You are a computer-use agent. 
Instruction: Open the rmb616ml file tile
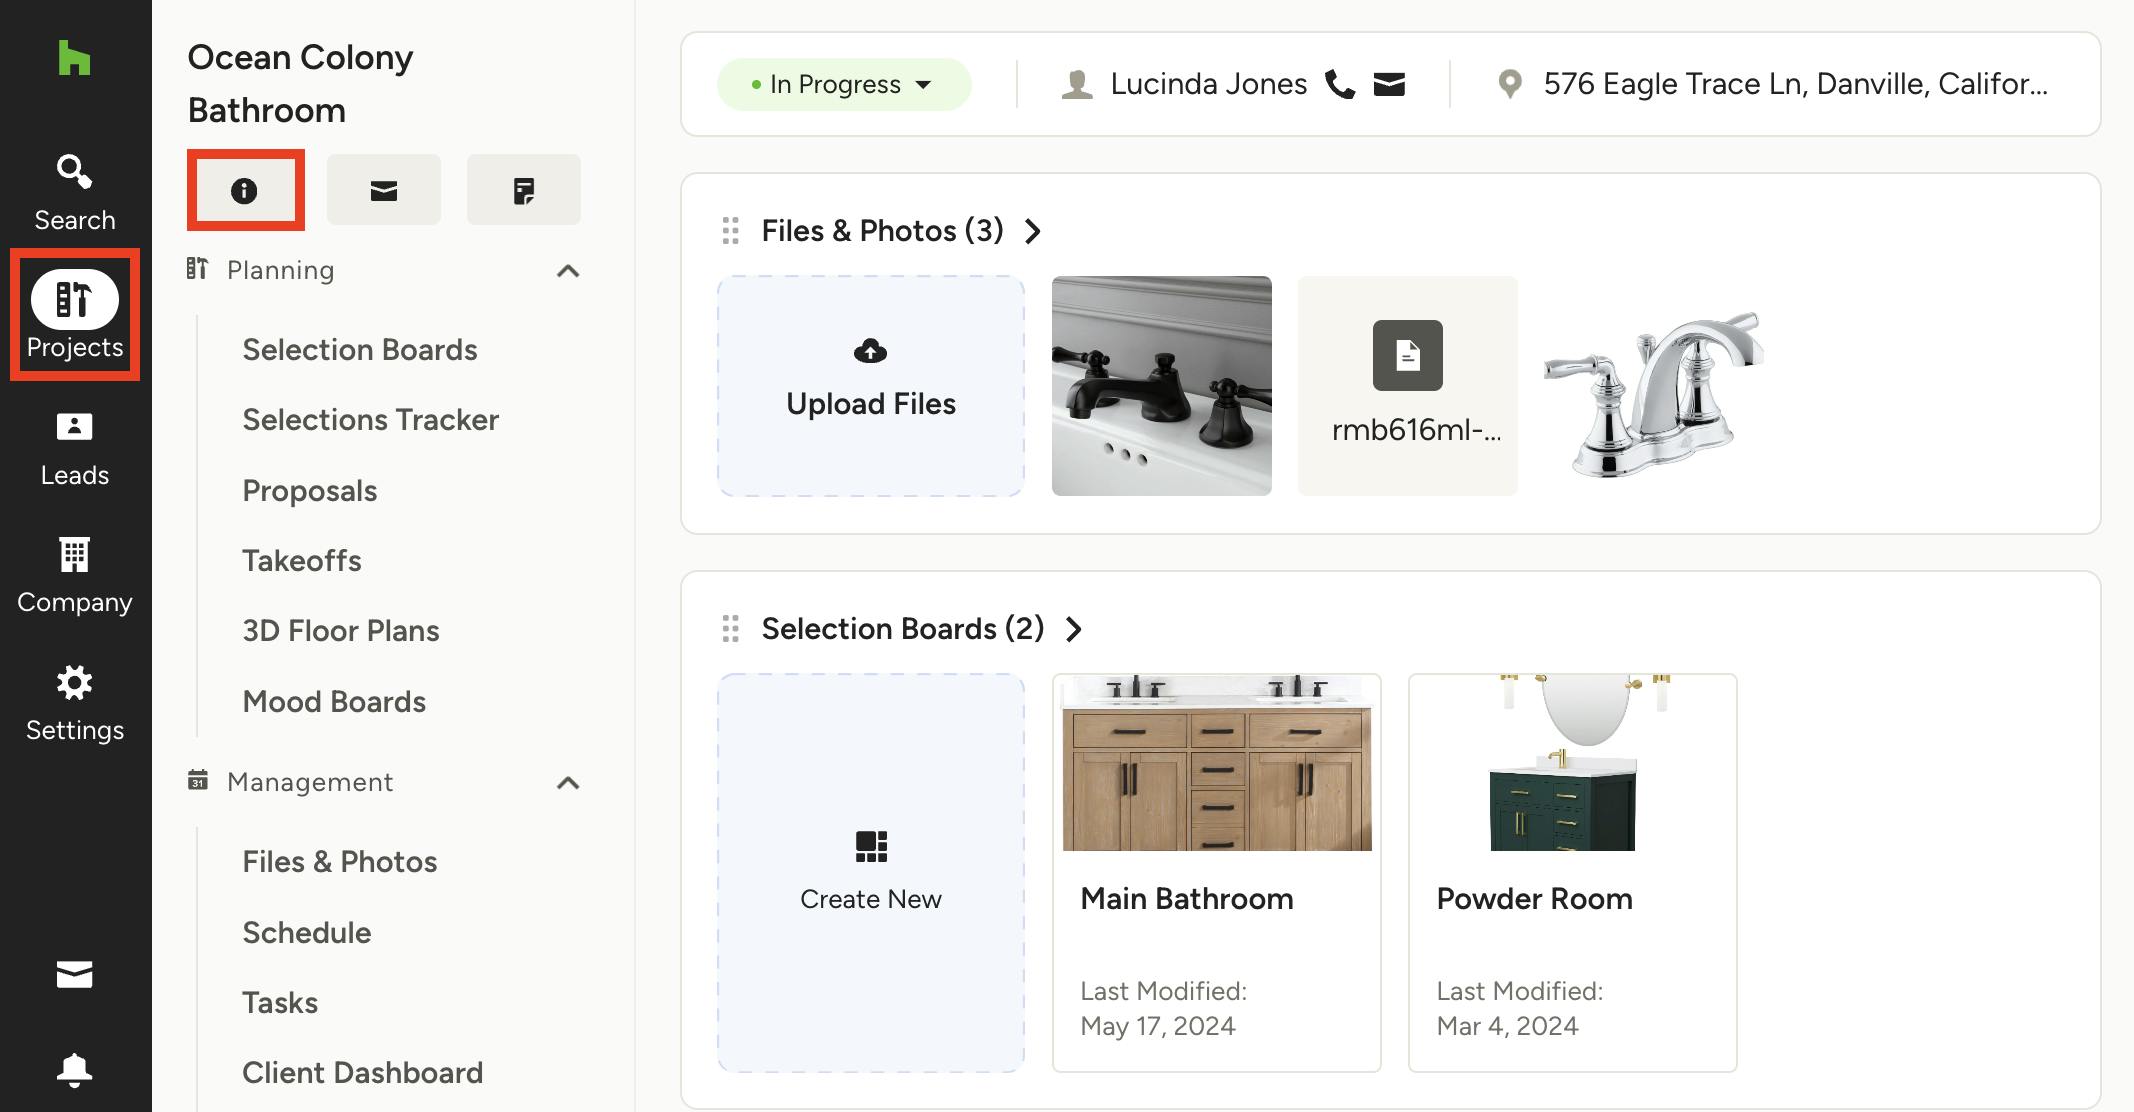coord(1408,386)
